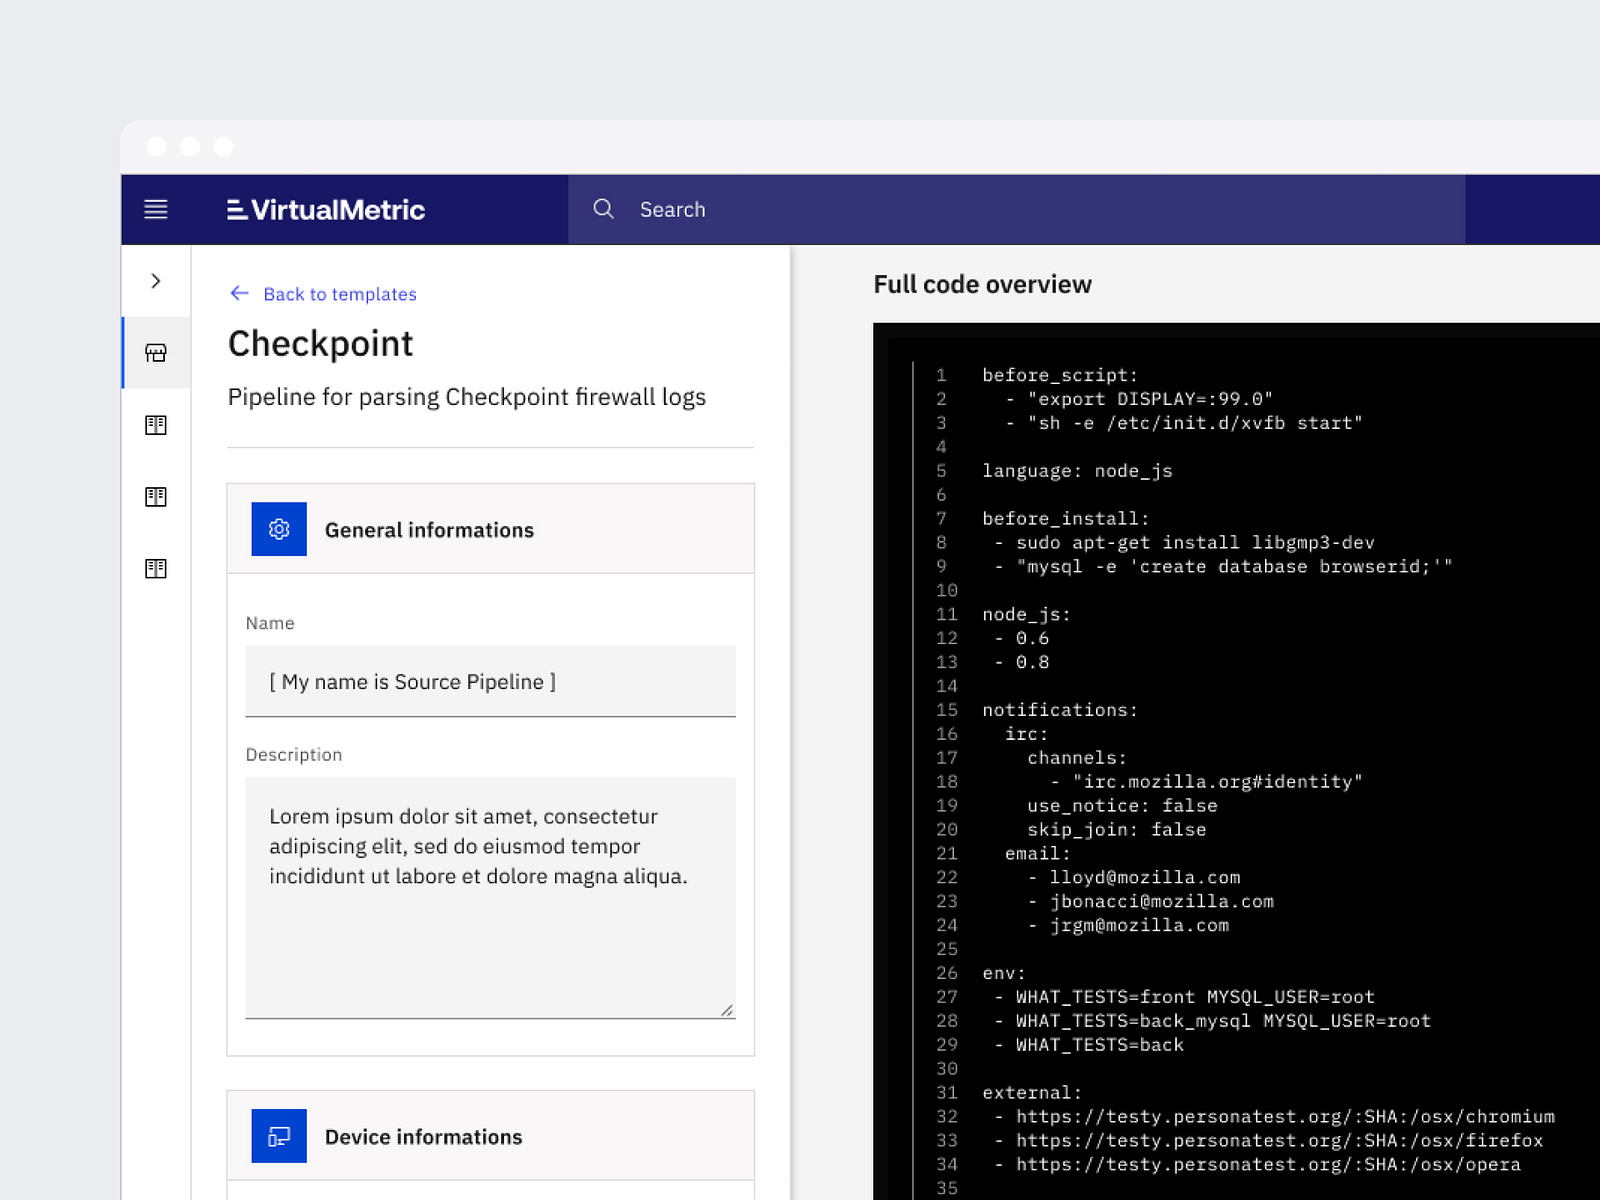Click the search magnifier icon
The height and width of the screenshot is (1200, 1600).
(604, 209)
